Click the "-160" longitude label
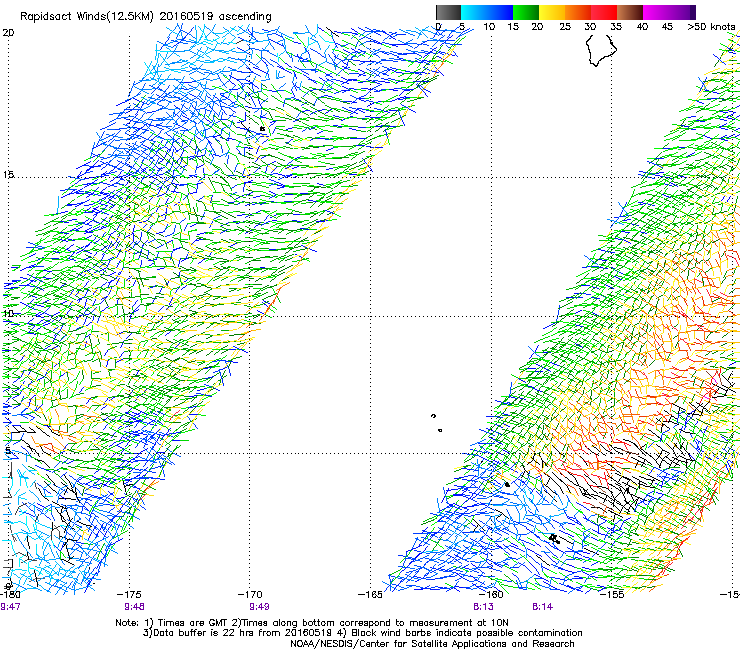Image resolution: width=740 pixels, height=650 pixels. (491, 594)
